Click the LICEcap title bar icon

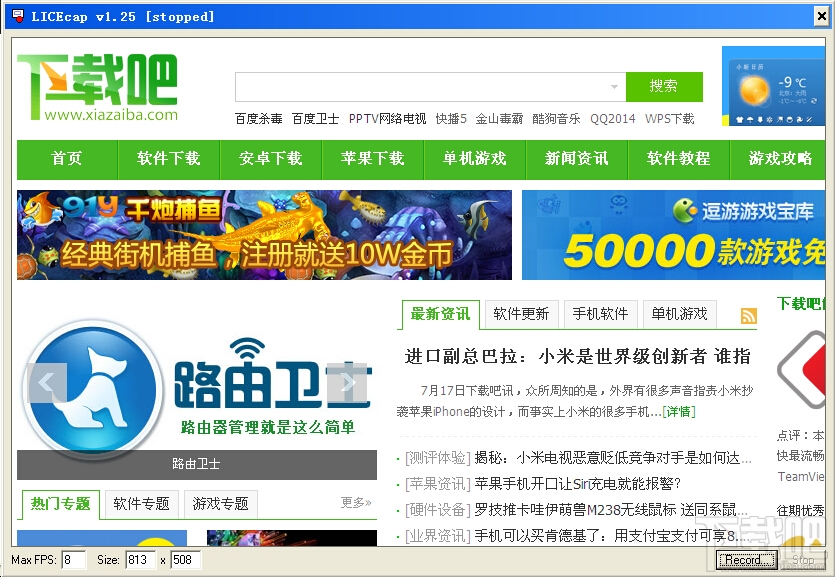click(x=17, y=16)
